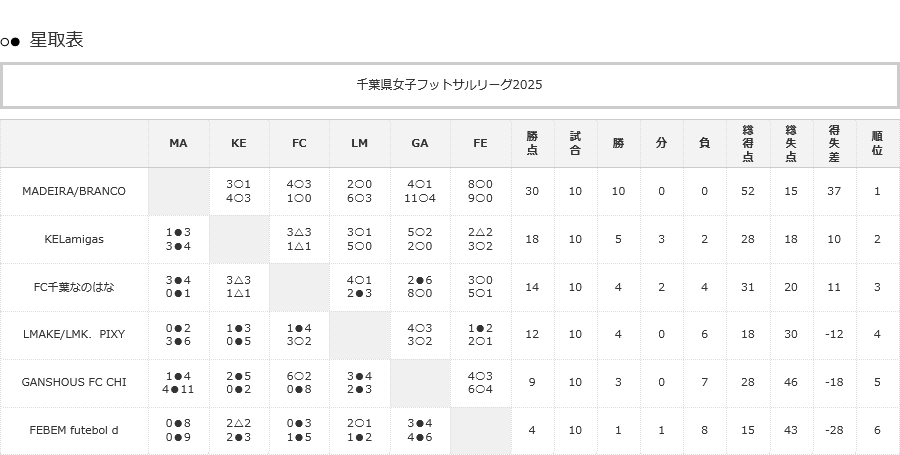The image size is (900, 455).
Task: Click FEBEM's goal difference value -28
Action: coord(834,430)
